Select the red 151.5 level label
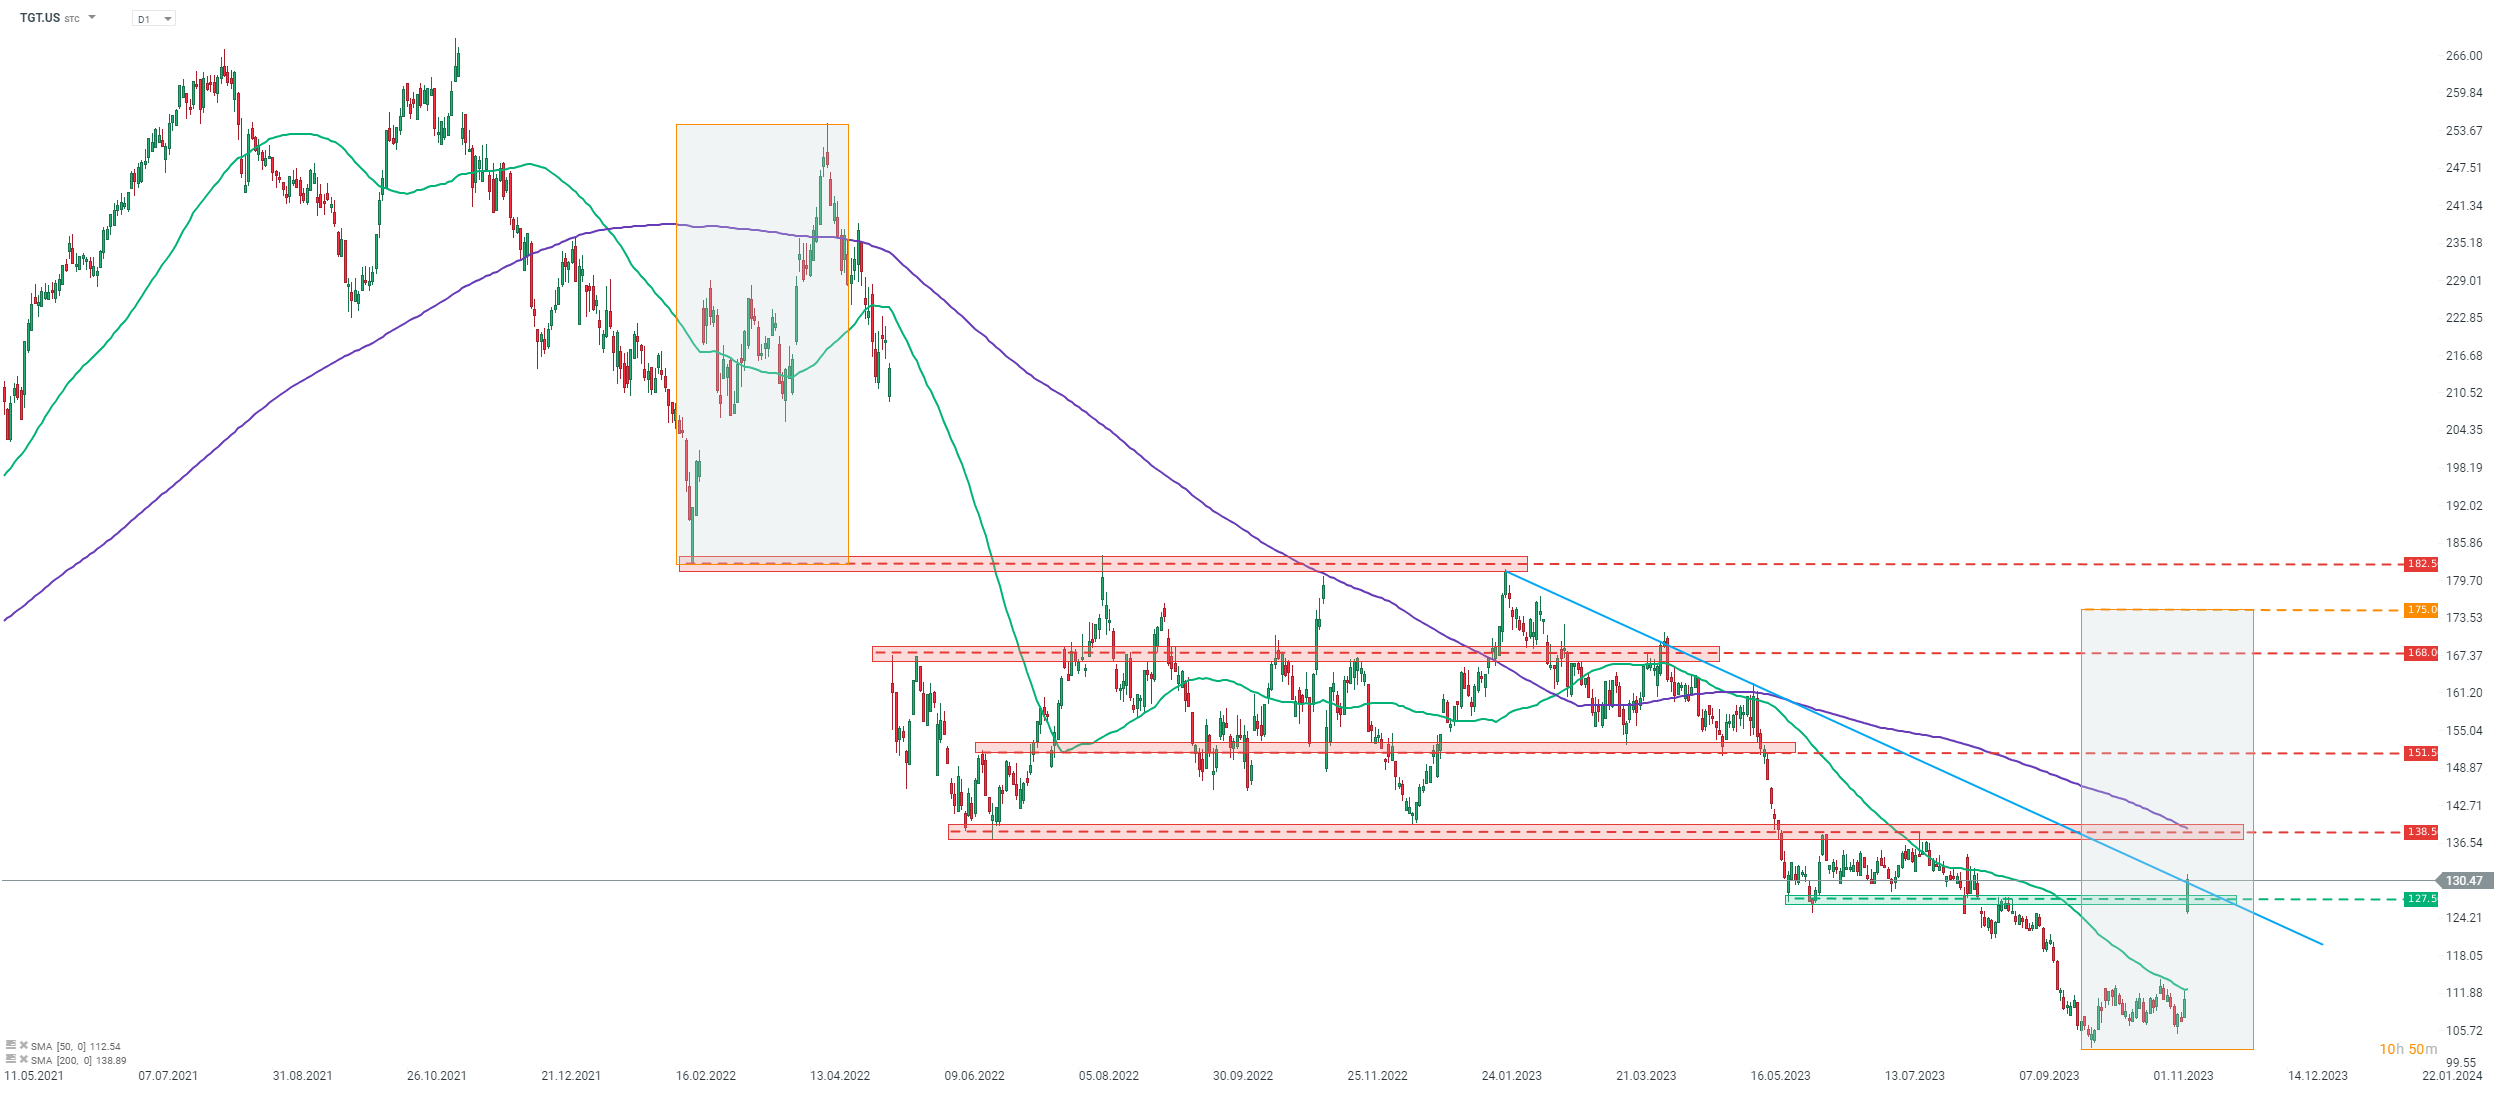The height and width of the screenshot is (1093, 2506). coord(2420,753)
